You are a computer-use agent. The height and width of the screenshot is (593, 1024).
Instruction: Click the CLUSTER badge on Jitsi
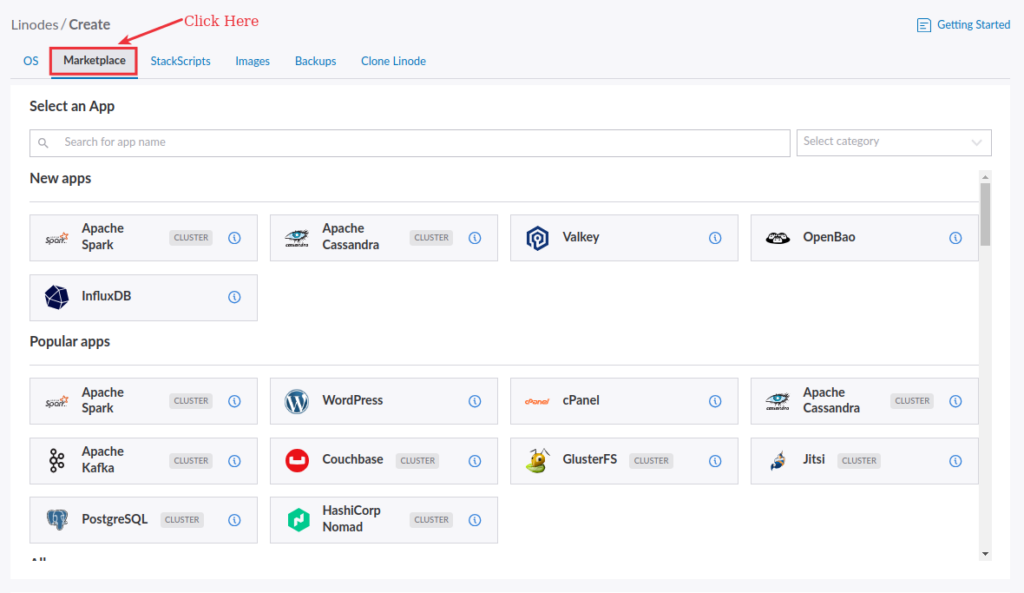coord(859,461)
